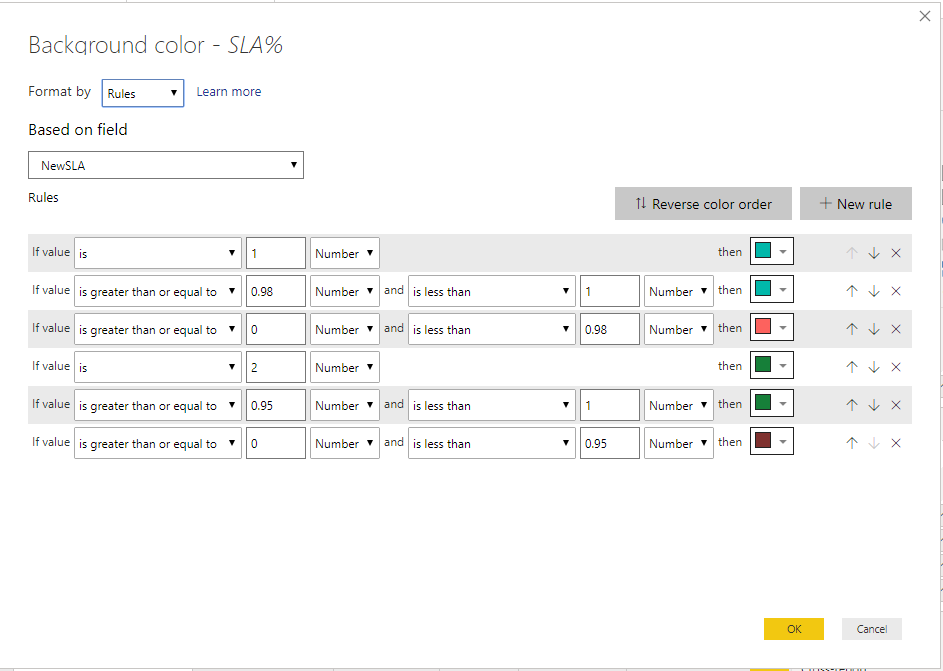Move the 'is 2' rule down
The image size is (943, 671).
coord(874,367)
